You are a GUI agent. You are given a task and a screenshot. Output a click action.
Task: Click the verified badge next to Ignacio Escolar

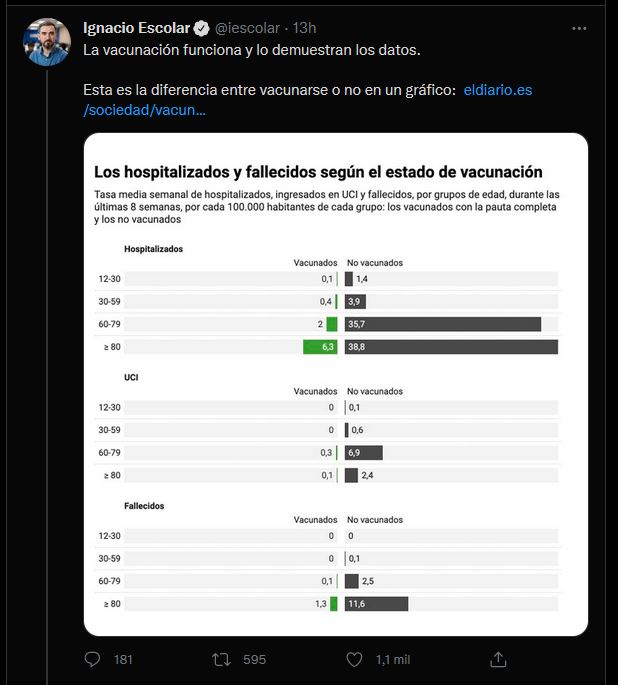[x=201, y=28]
